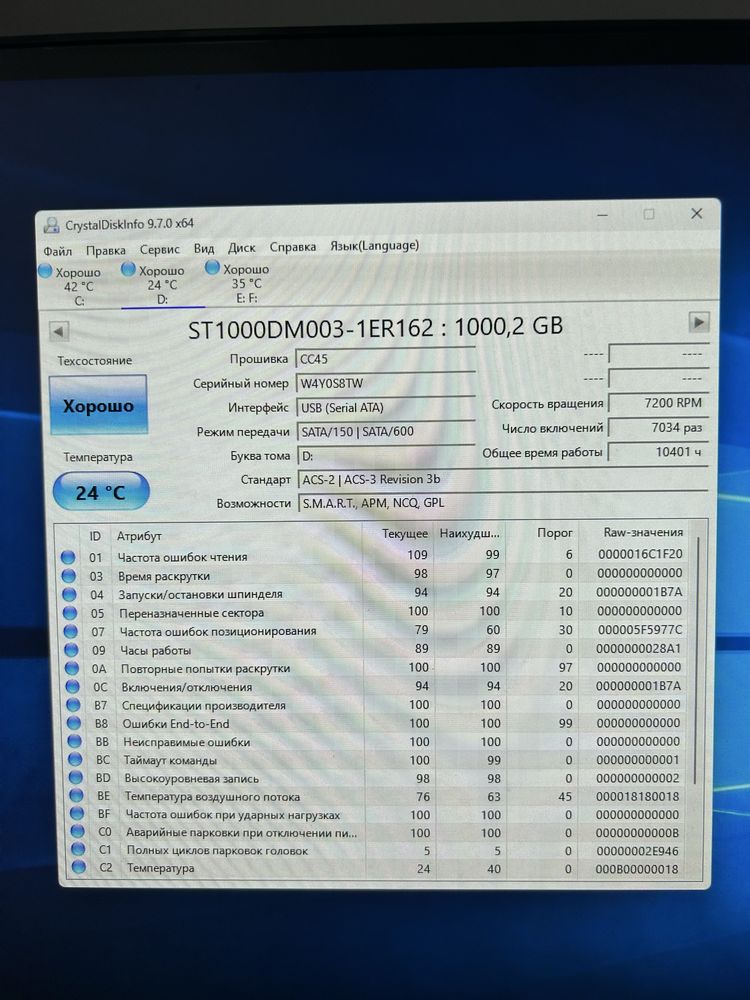Click the ID column header
Screen dimensions: 750x1000
[x=95, y=536]
